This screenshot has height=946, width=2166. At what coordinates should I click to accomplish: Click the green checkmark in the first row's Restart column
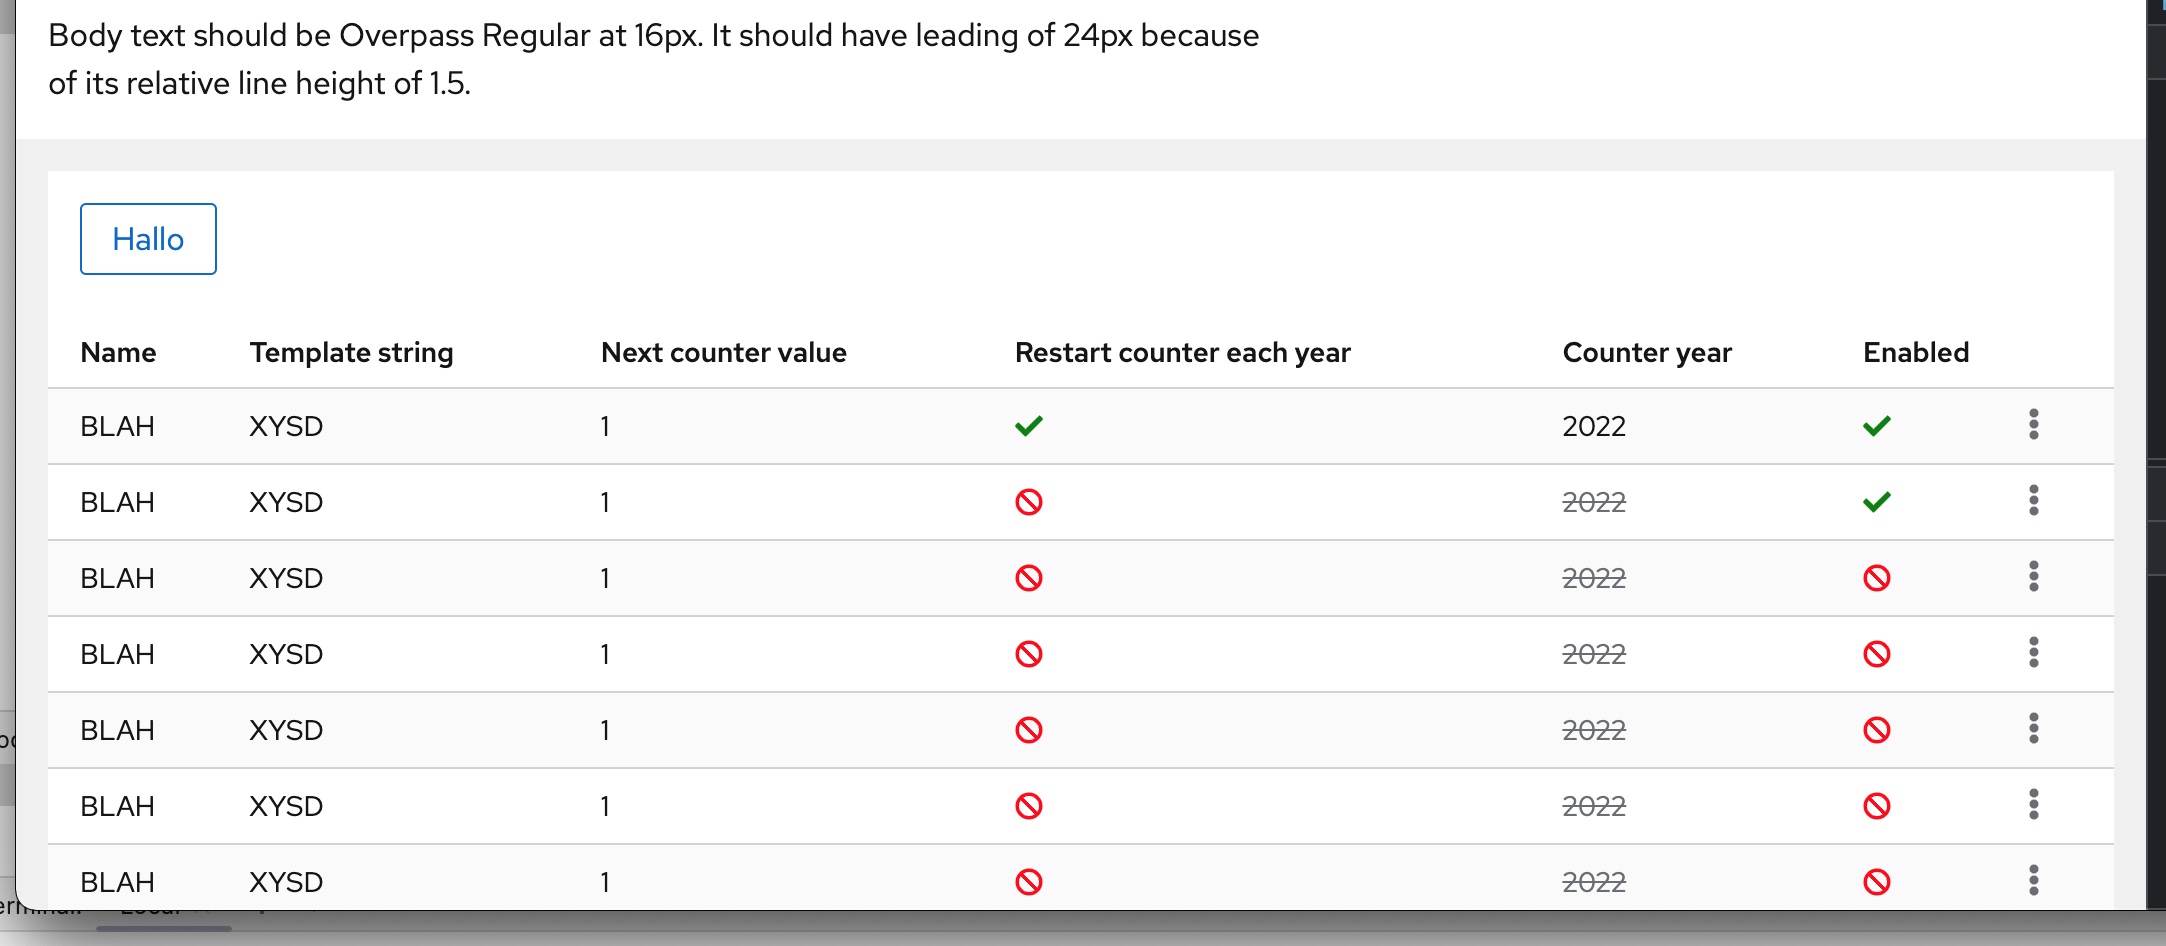click(x=1030, y=425)
